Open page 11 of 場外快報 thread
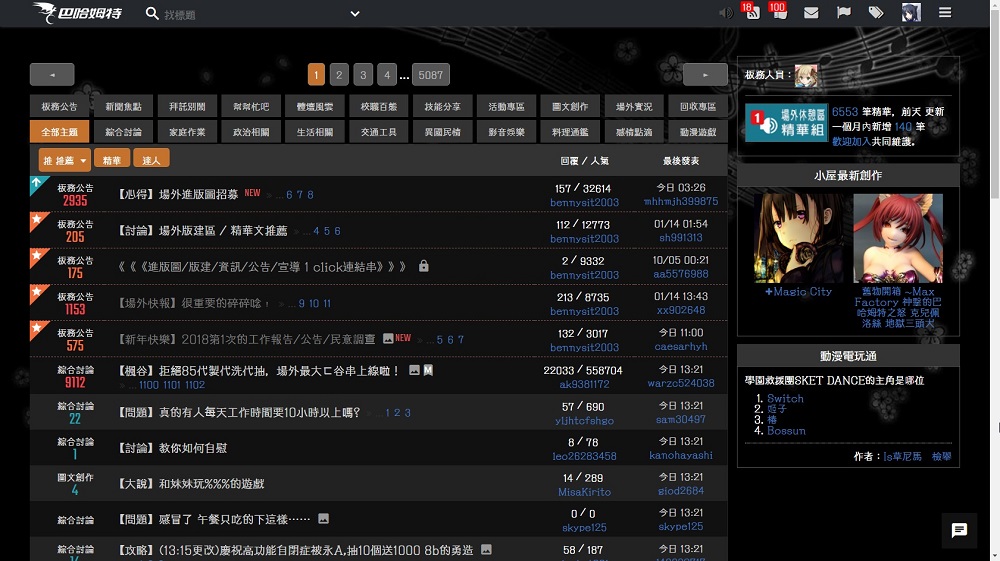 tap(327, 303)
